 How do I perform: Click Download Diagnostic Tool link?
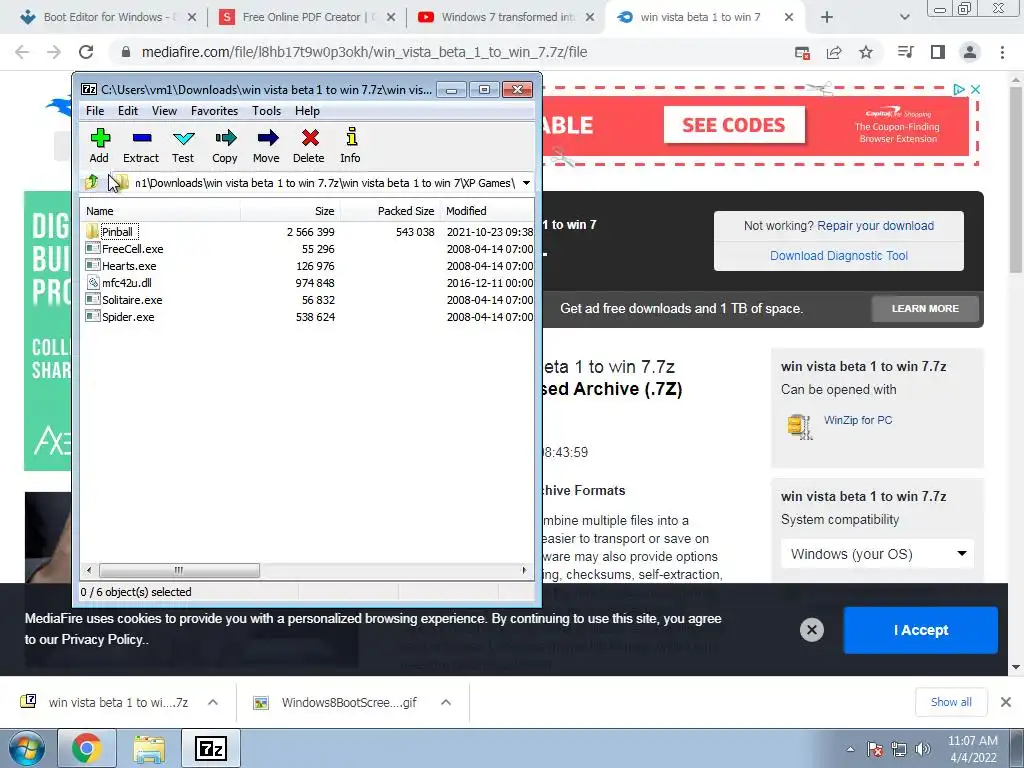pos(839,256)
